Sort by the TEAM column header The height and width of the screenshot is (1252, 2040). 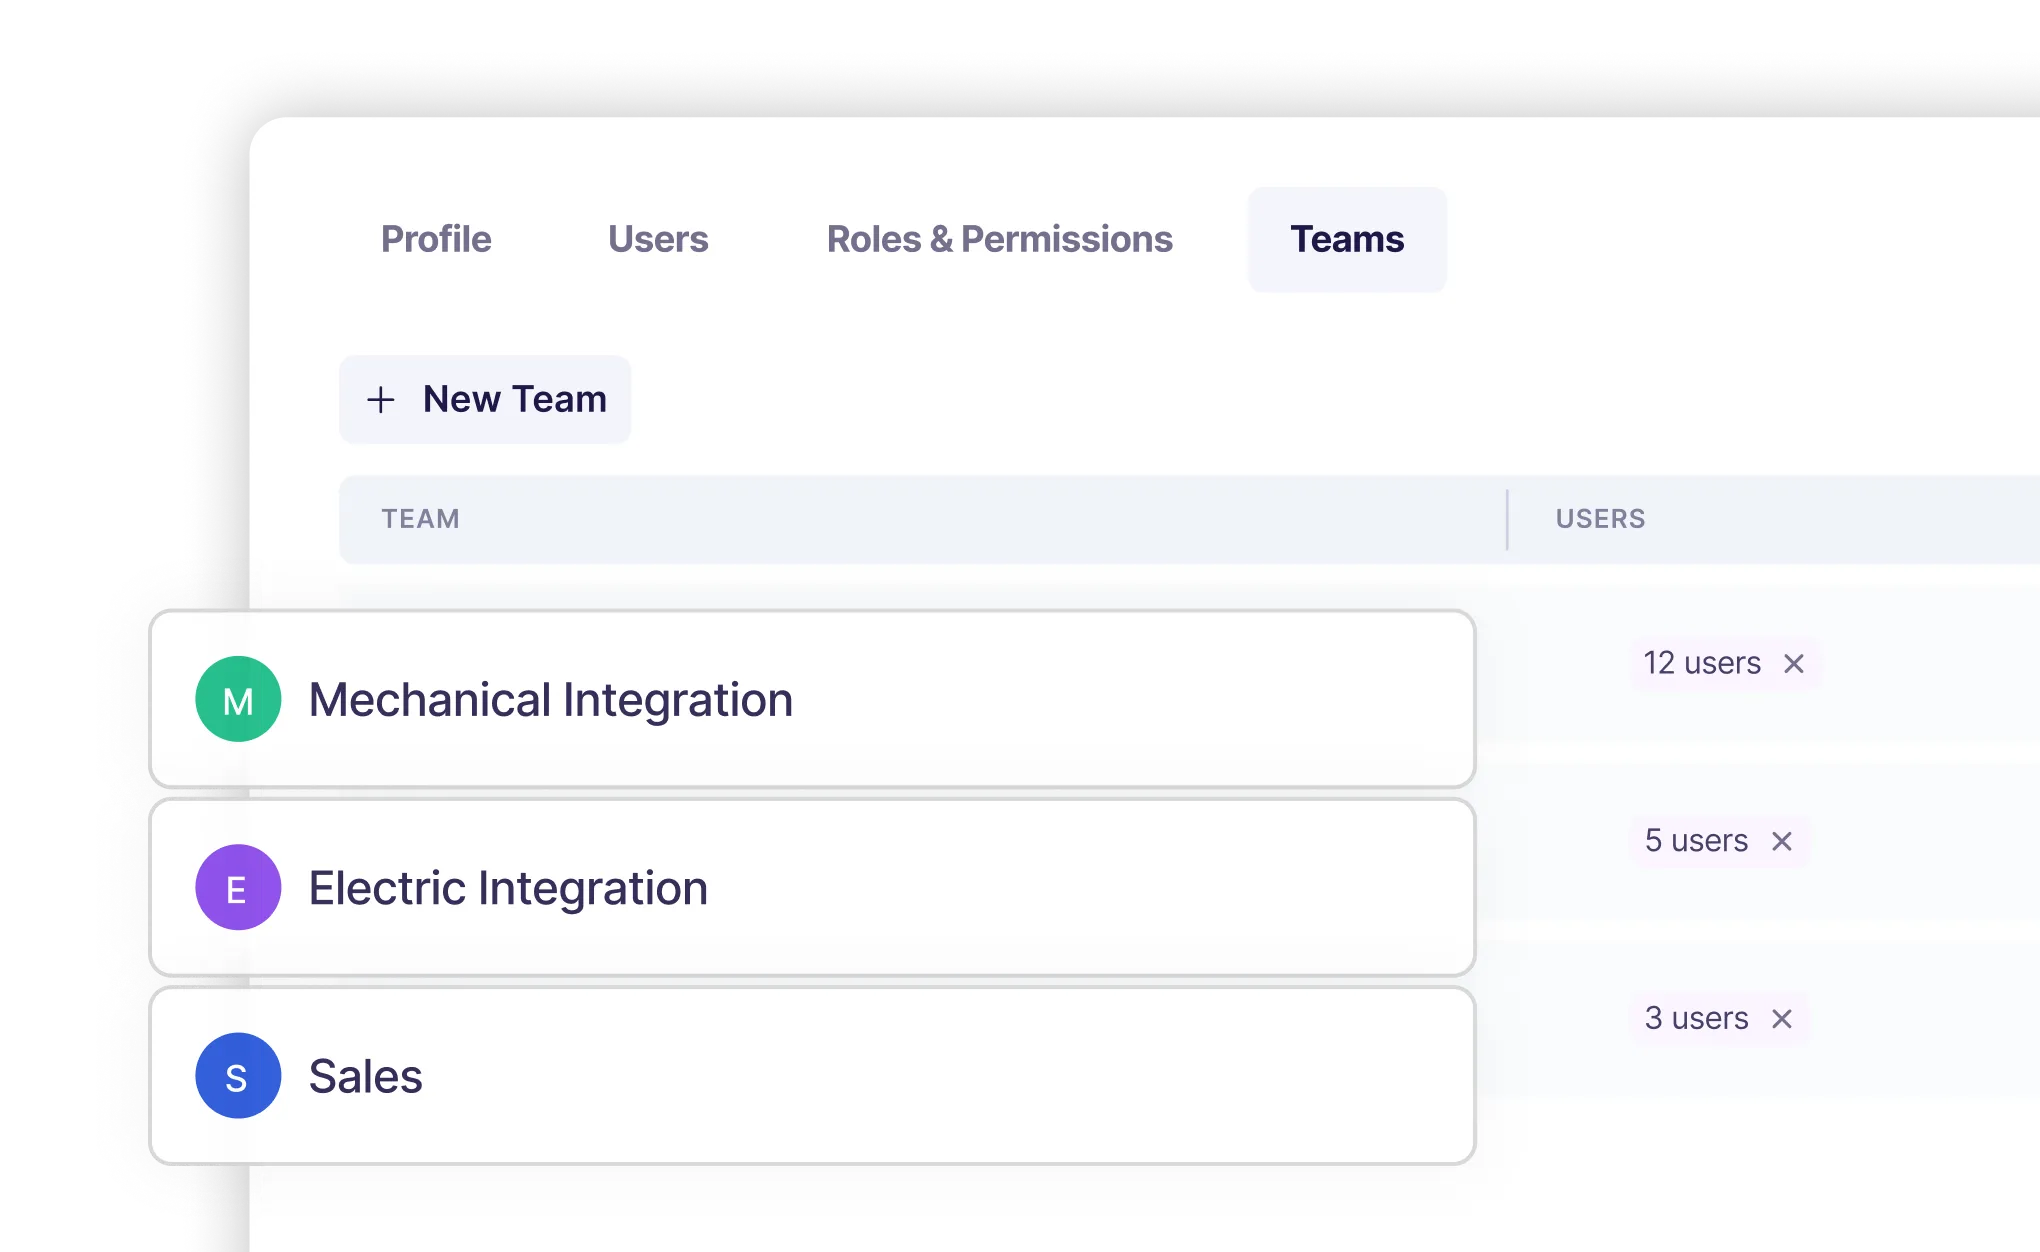point(420,519)
